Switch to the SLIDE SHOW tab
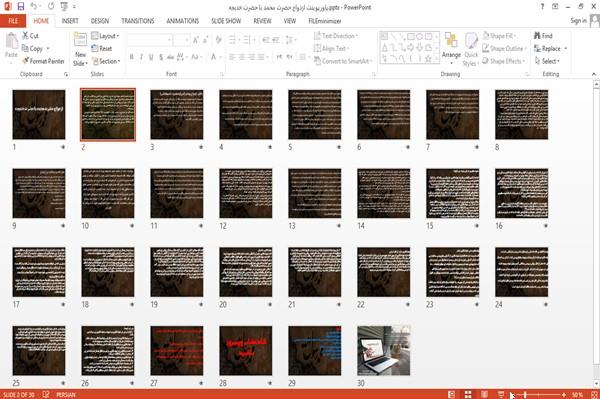This screenshot has width=600, height=399. pos(226,21)
